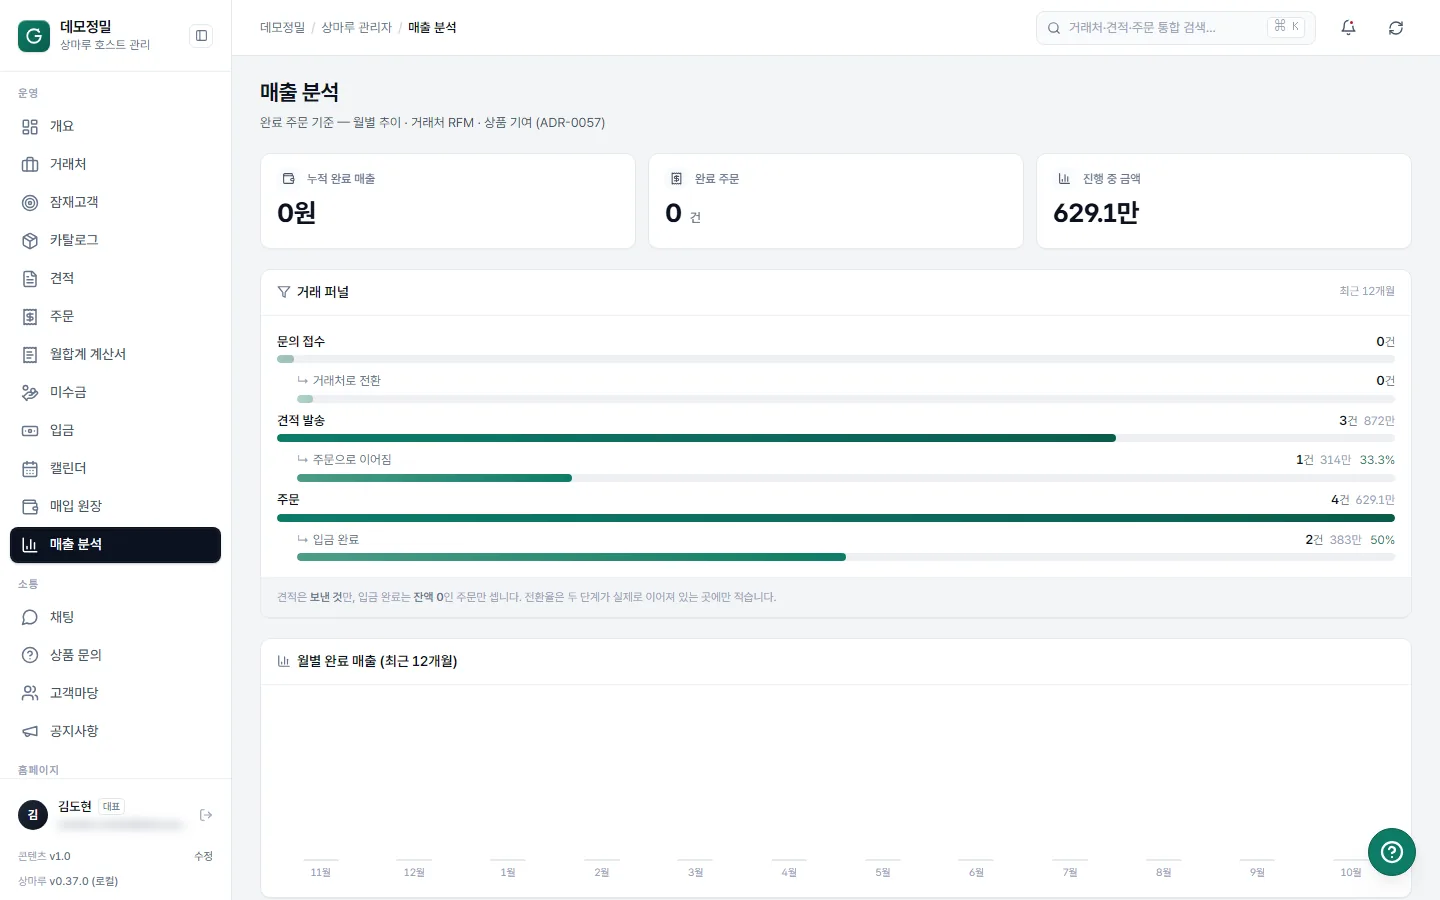Click the 10월 axis label in chart
1440x900 pixels.
pyautogui.click(x=1351, y=873)
